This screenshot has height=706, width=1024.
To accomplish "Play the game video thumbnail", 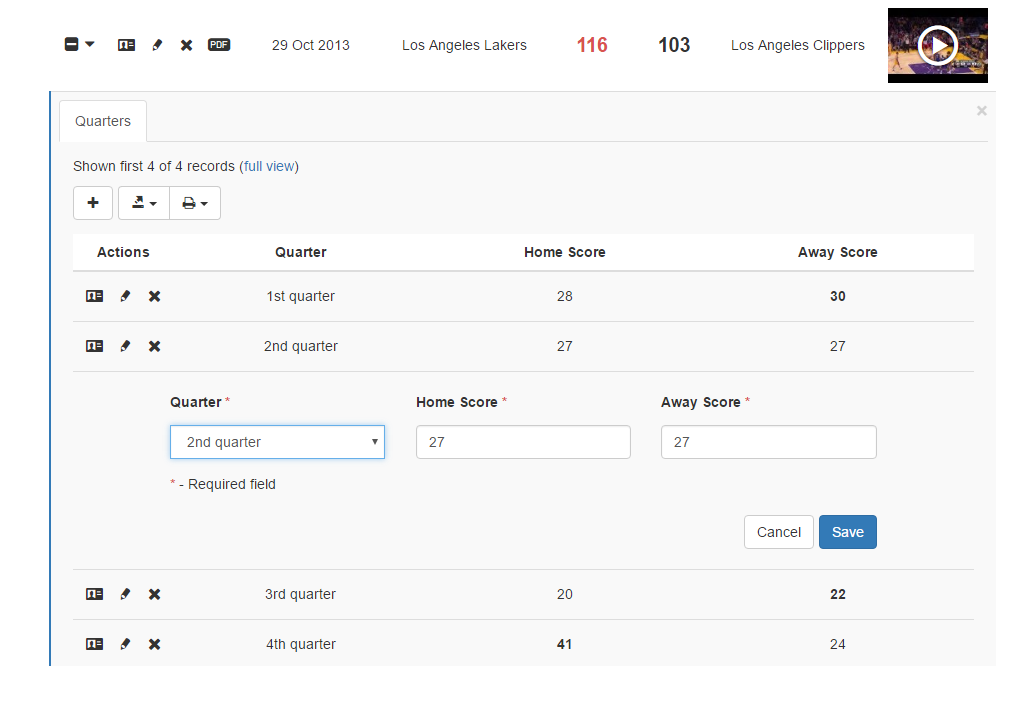I will [937, 46].
